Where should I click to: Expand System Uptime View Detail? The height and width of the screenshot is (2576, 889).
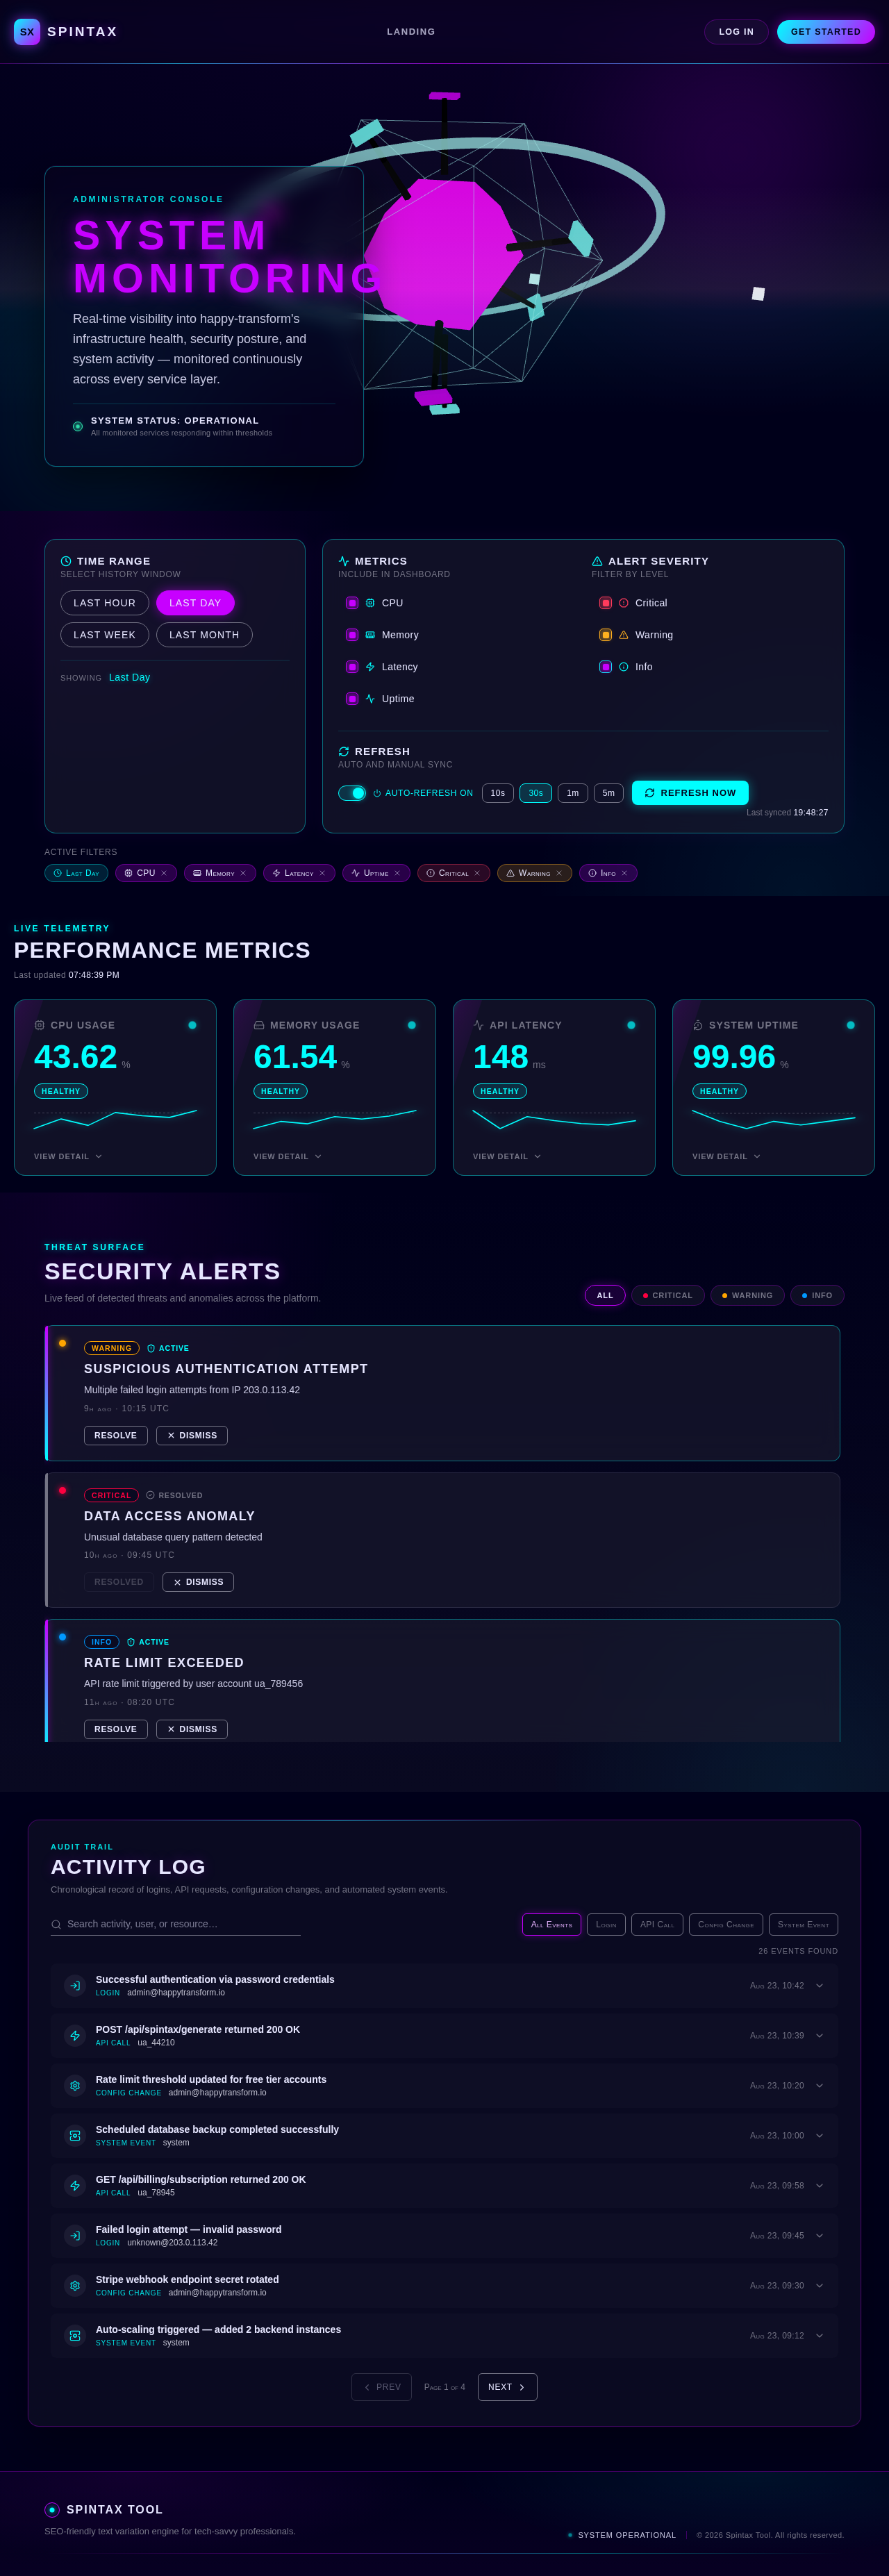(x=727, y=1157)
